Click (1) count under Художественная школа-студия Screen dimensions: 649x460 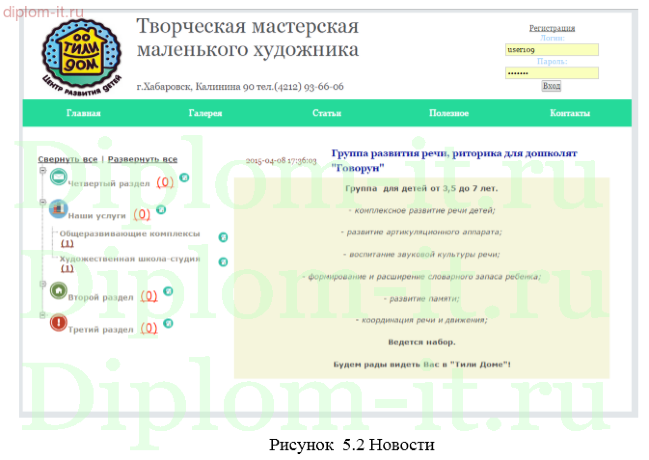tap(67, 268)
